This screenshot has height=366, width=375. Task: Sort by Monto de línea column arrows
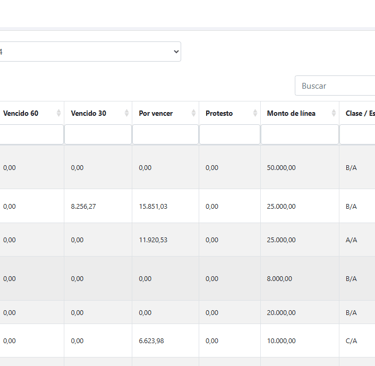[x=334, y=113]
